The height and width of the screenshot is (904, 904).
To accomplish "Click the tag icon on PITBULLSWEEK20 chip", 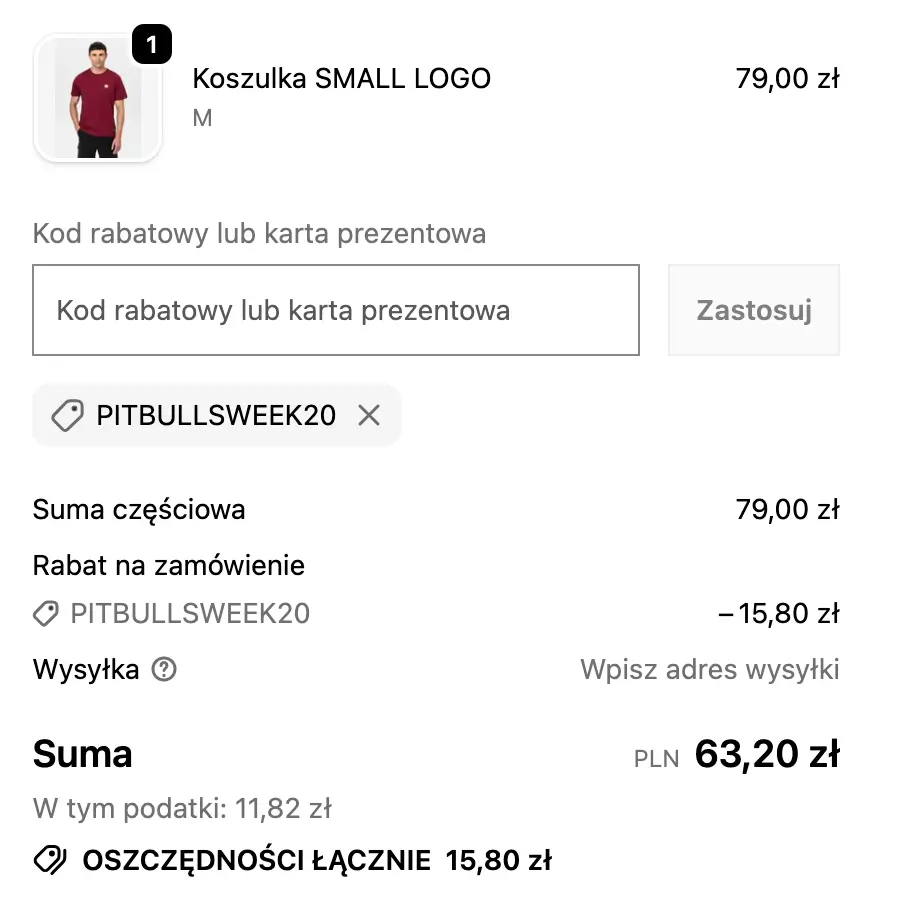I will [66, 415].
